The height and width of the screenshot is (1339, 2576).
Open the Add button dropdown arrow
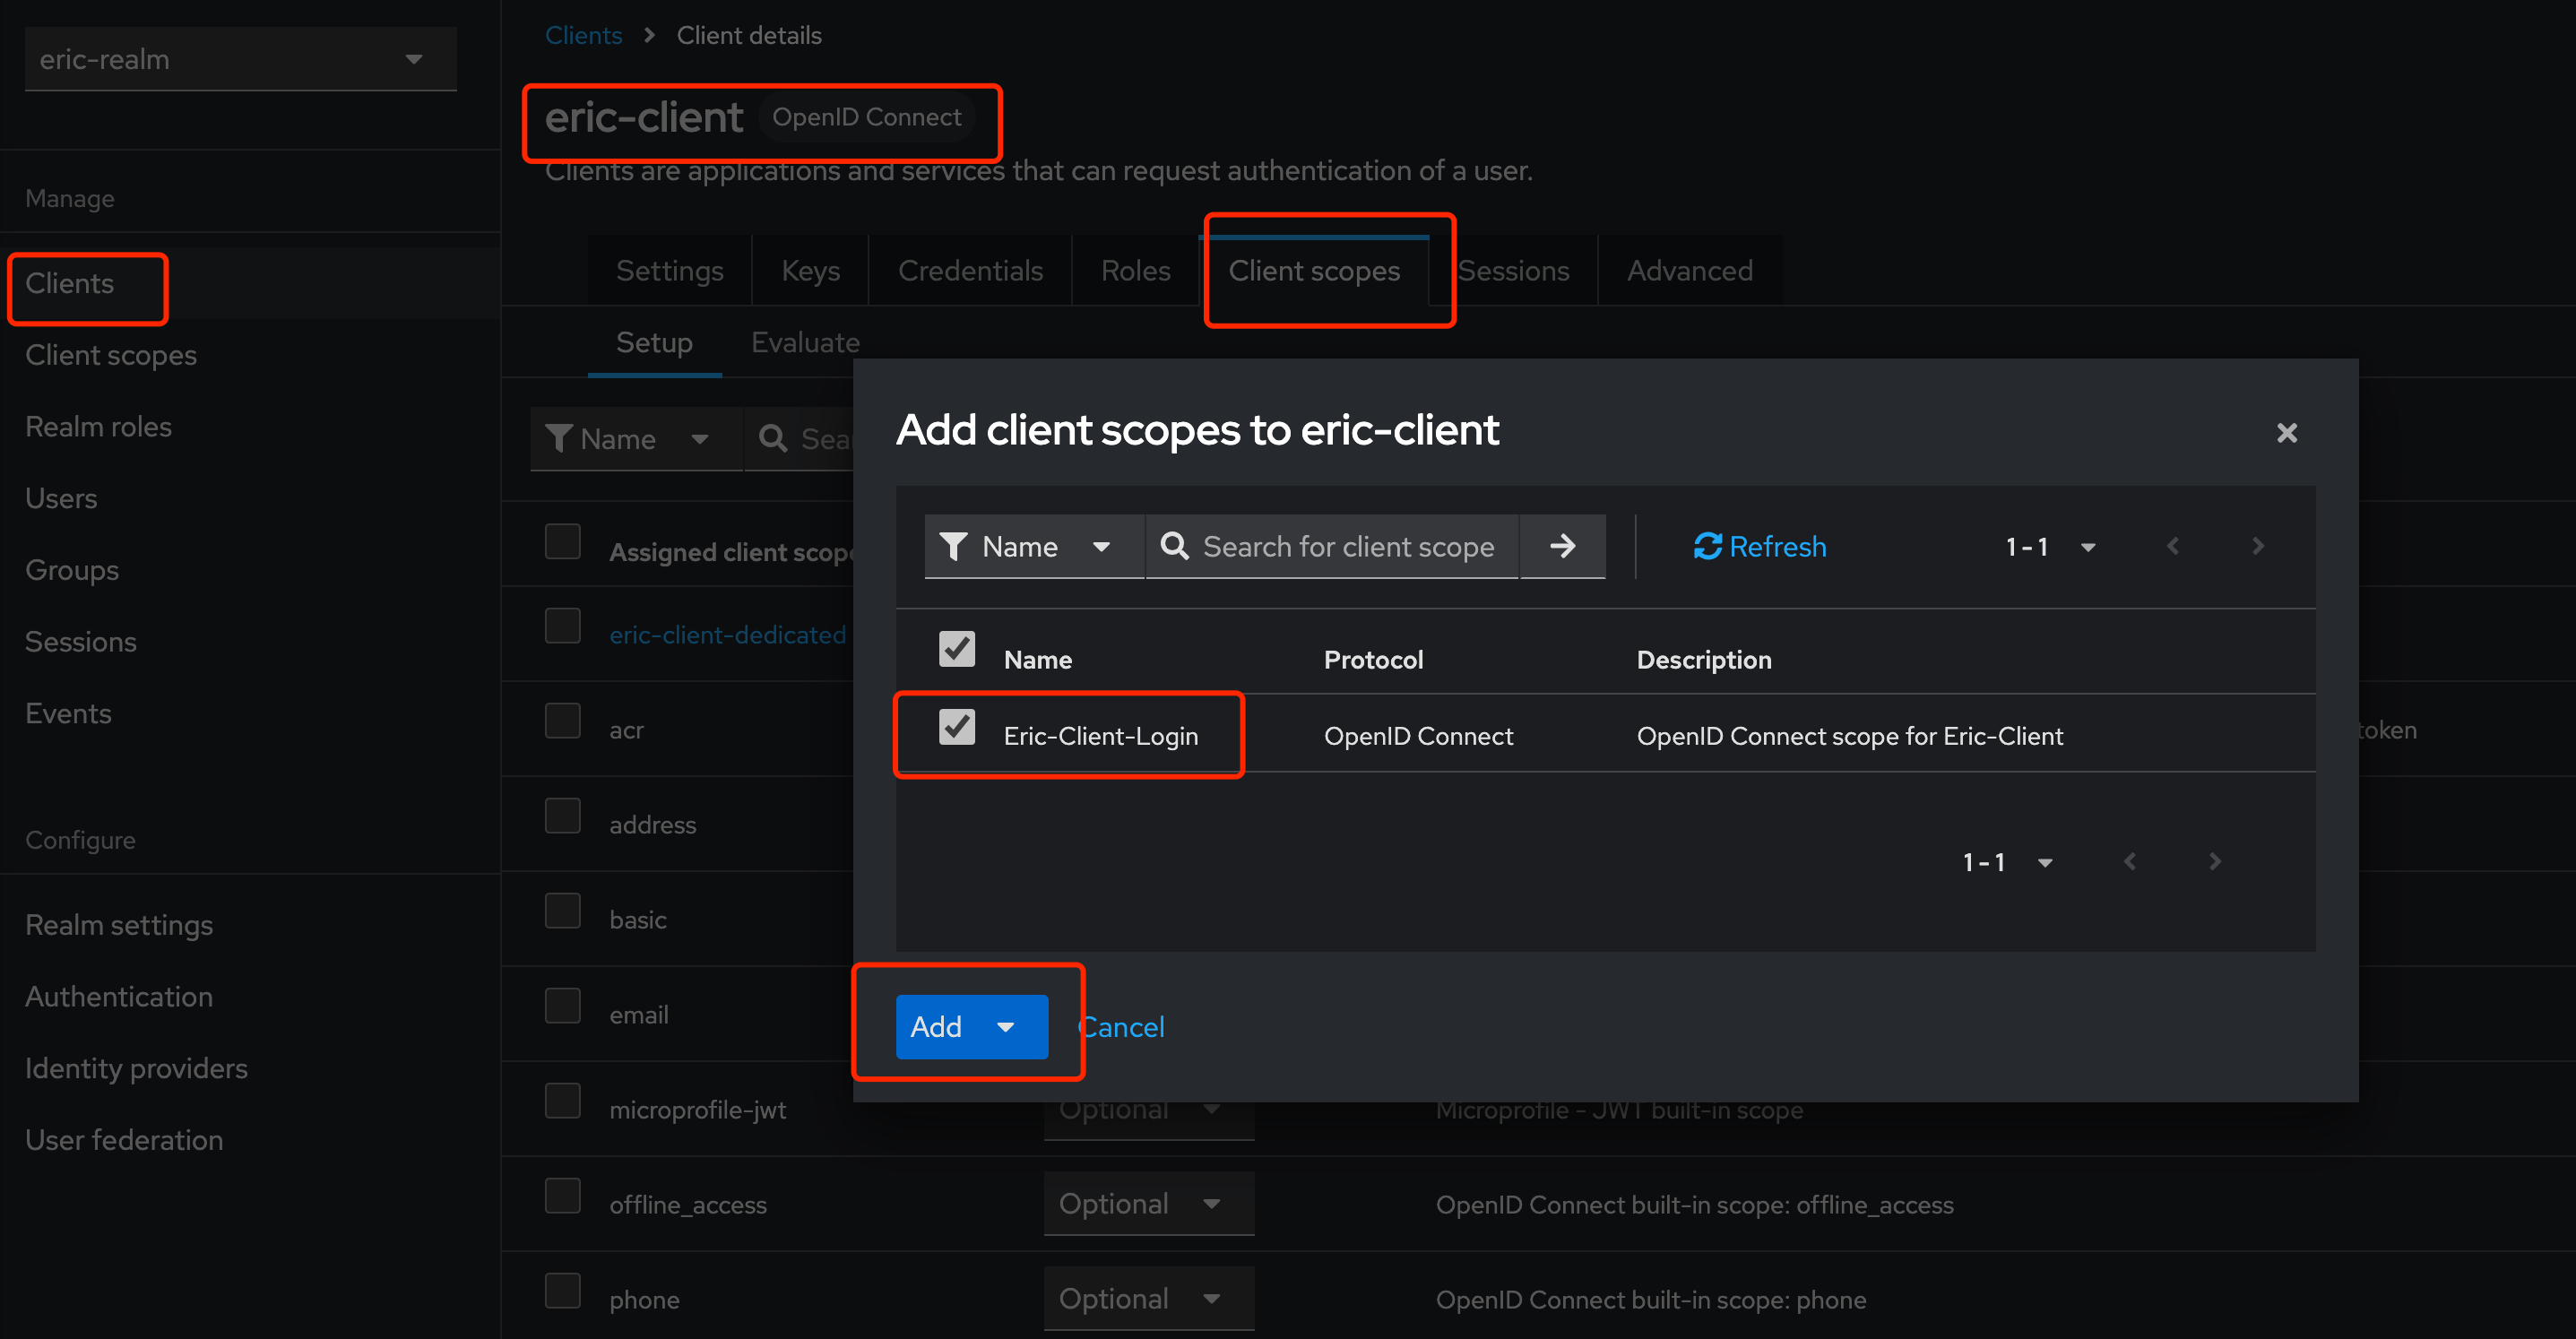[x=1006, y=1027]
